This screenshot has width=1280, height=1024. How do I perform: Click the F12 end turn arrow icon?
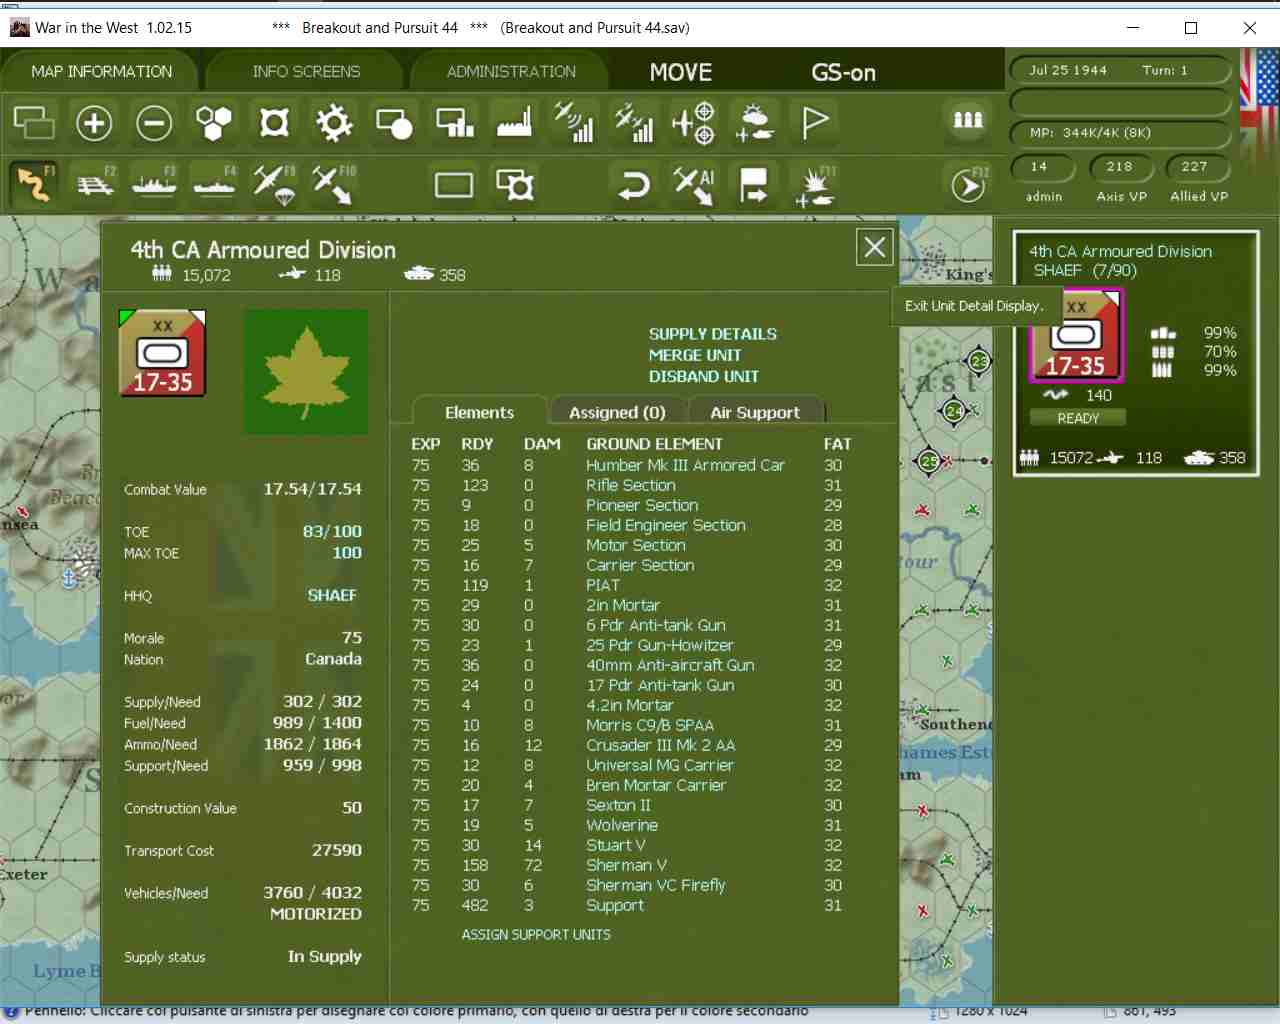[968, 185]
